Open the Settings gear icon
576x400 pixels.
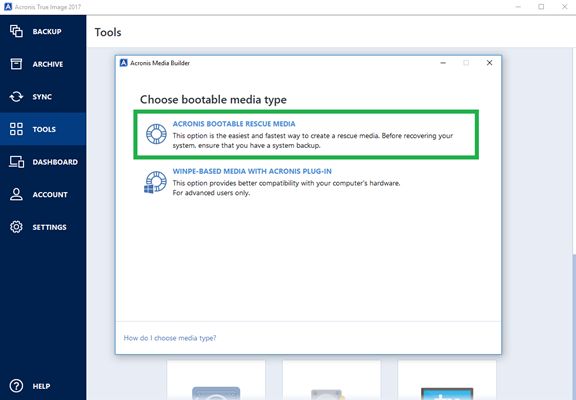click(x=16, y=227)
